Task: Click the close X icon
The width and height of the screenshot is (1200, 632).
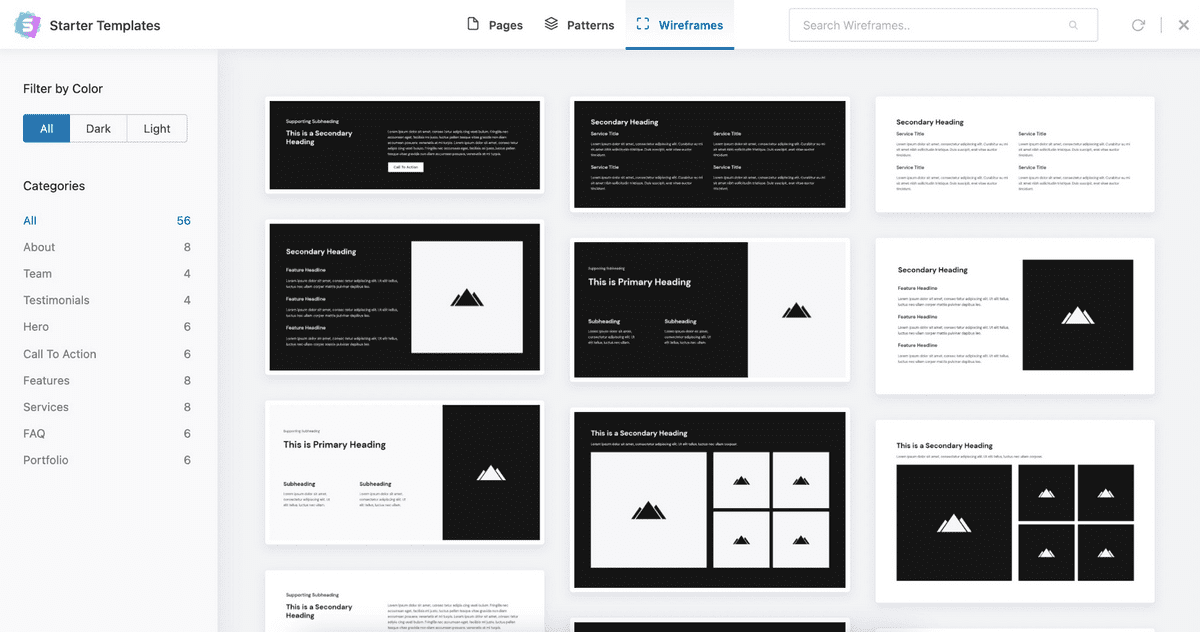Action: 1184,25
